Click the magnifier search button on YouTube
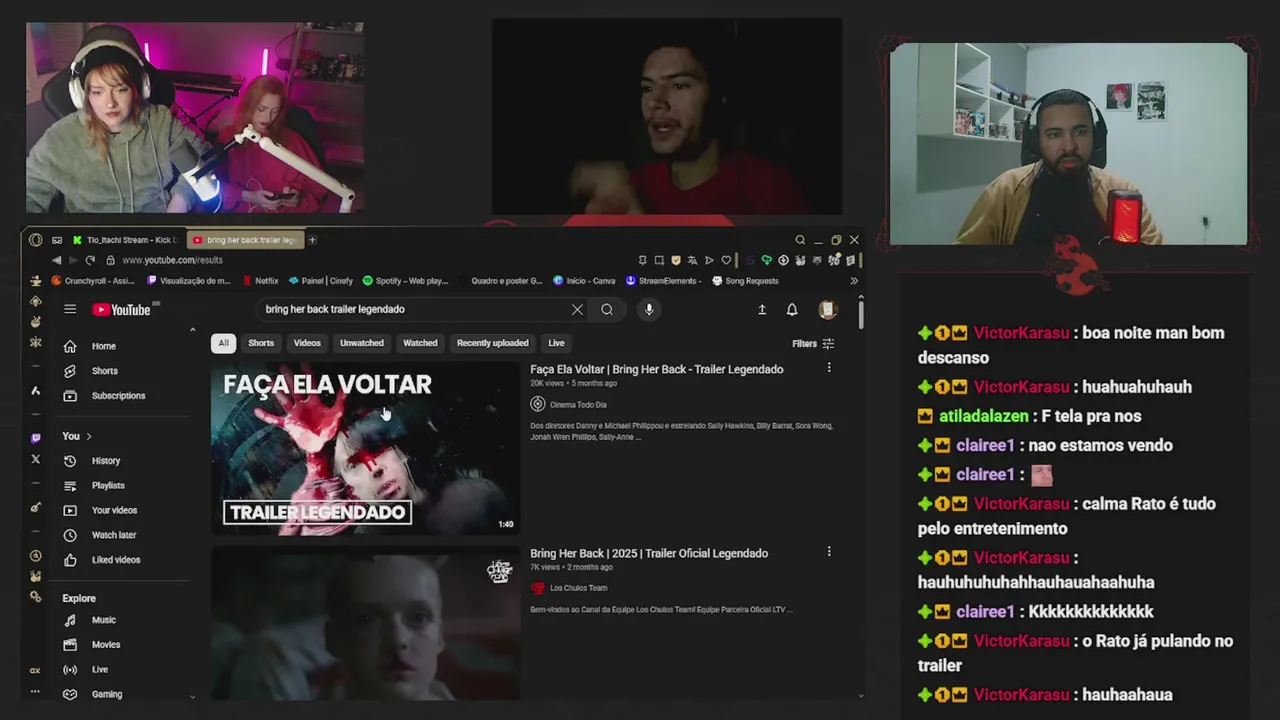Screen dimensions: 1280x720 (607, 309)
